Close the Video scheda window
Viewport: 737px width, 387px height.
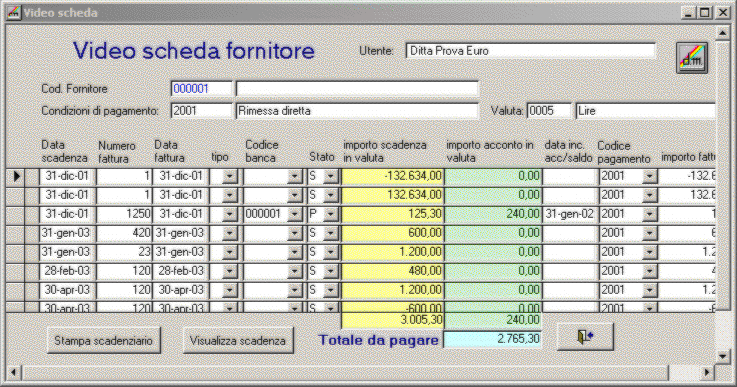pyautogui.click(x=722, y=13)
